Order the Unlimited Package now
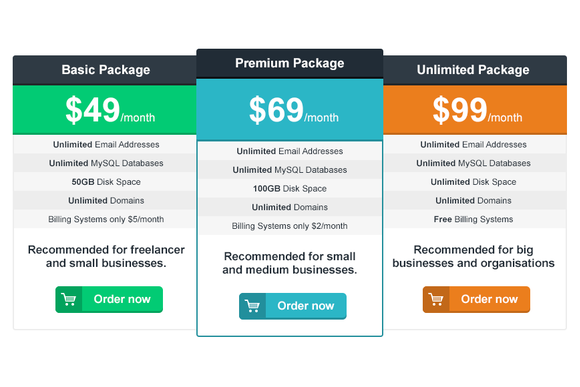Screen dimensions: 580x387 coord(476,299)
